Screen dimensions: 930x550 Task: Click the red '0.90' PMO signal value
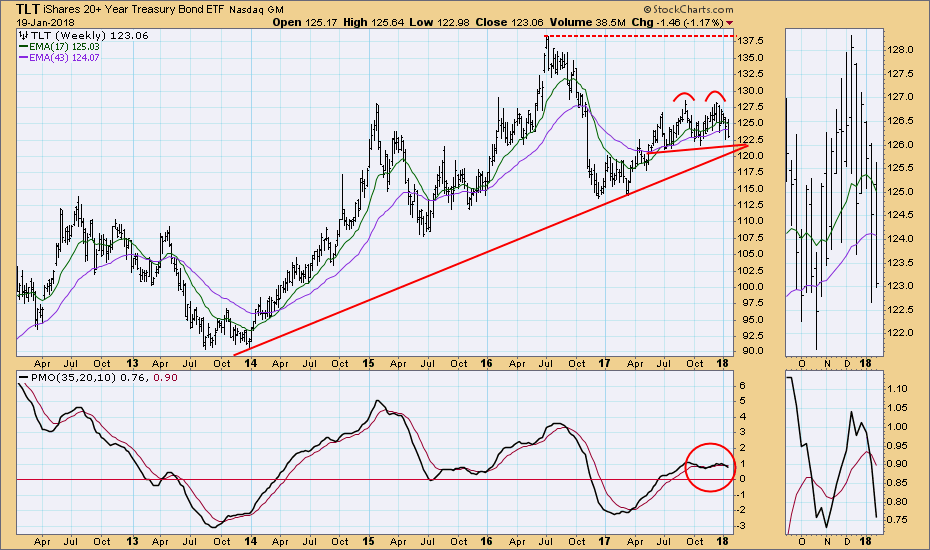coord(165,377)
